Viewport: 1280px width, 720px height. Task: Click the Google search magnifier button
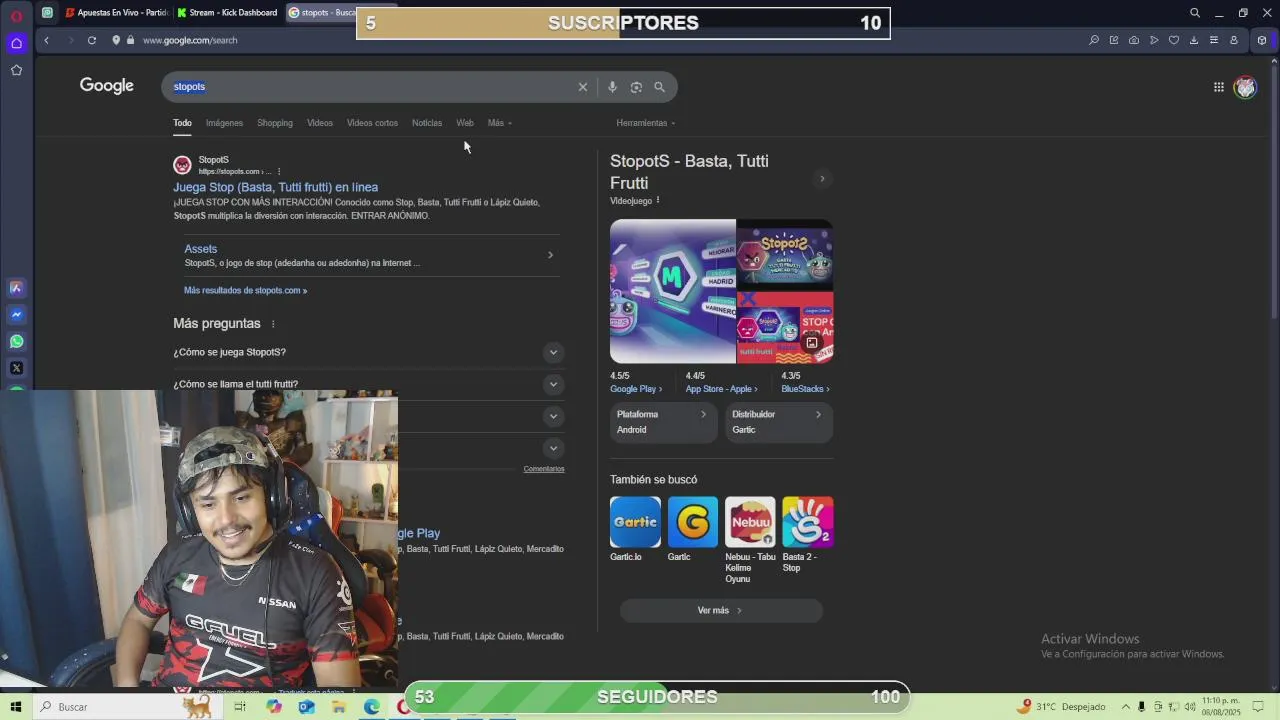click(659, 87)
